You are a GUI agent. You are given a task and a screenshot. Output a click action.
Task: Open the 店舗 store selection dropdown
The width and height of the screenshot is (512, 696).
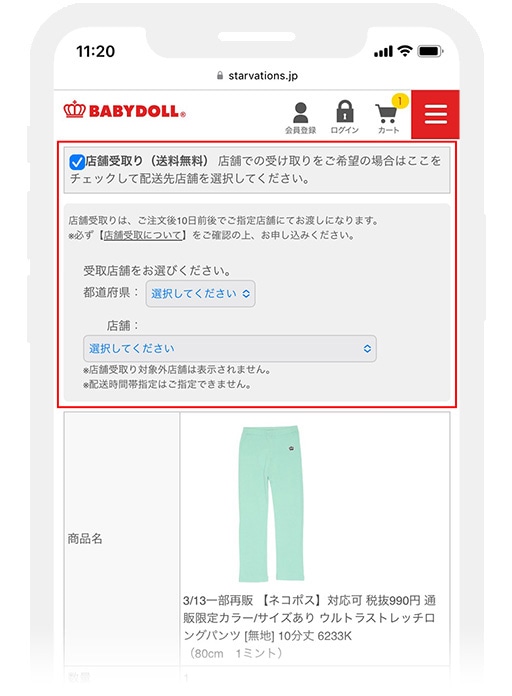[x=230, y=348]
